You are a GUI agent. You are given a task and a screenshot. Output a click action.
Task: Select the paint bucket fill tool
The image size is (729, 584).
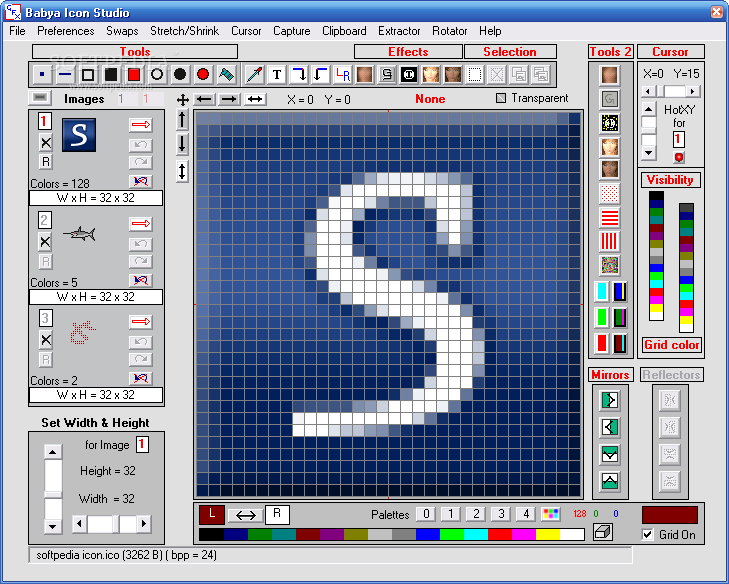click(226, 74)
